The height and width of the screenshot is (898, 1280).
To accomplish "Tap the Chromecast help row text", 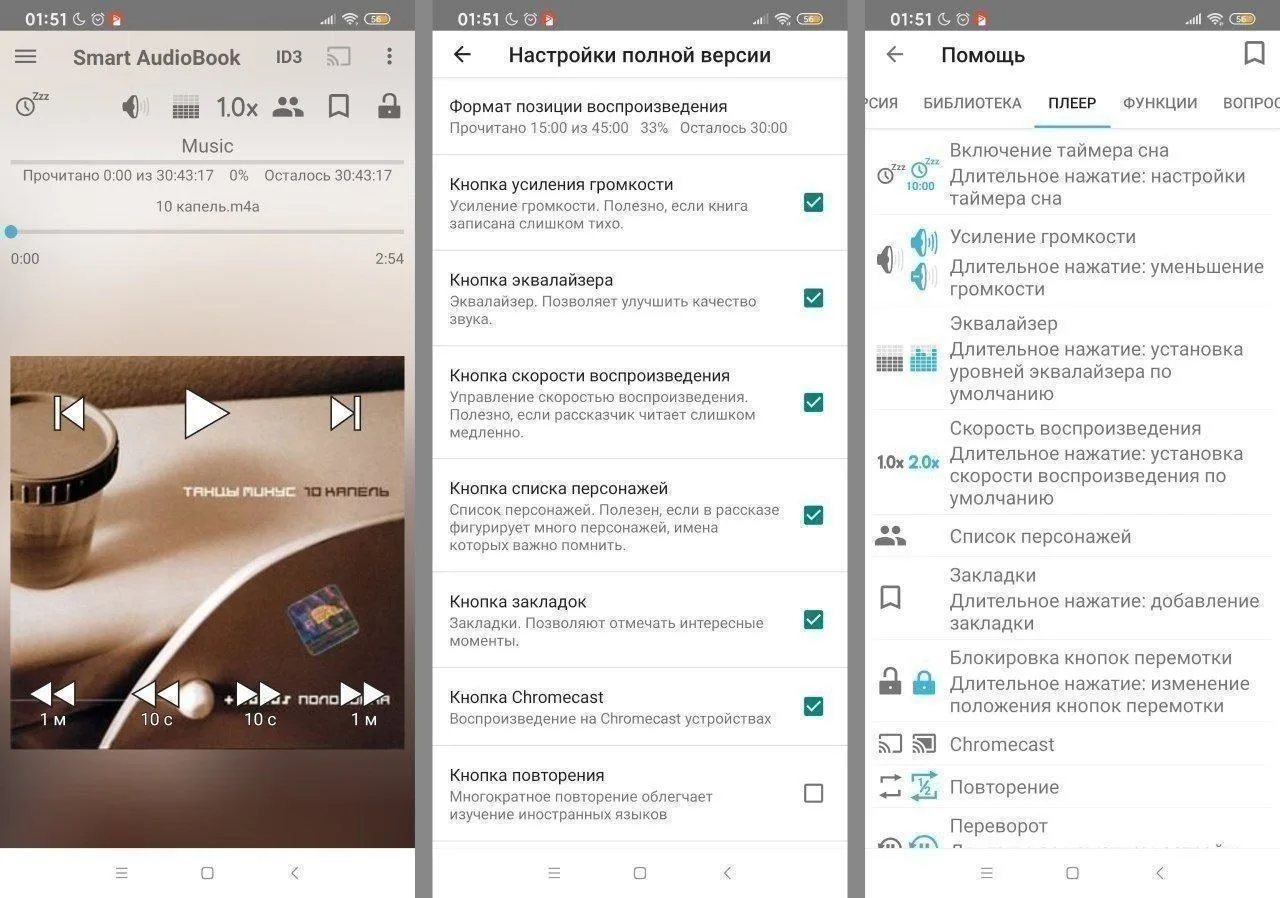I will coord(1002,744).
